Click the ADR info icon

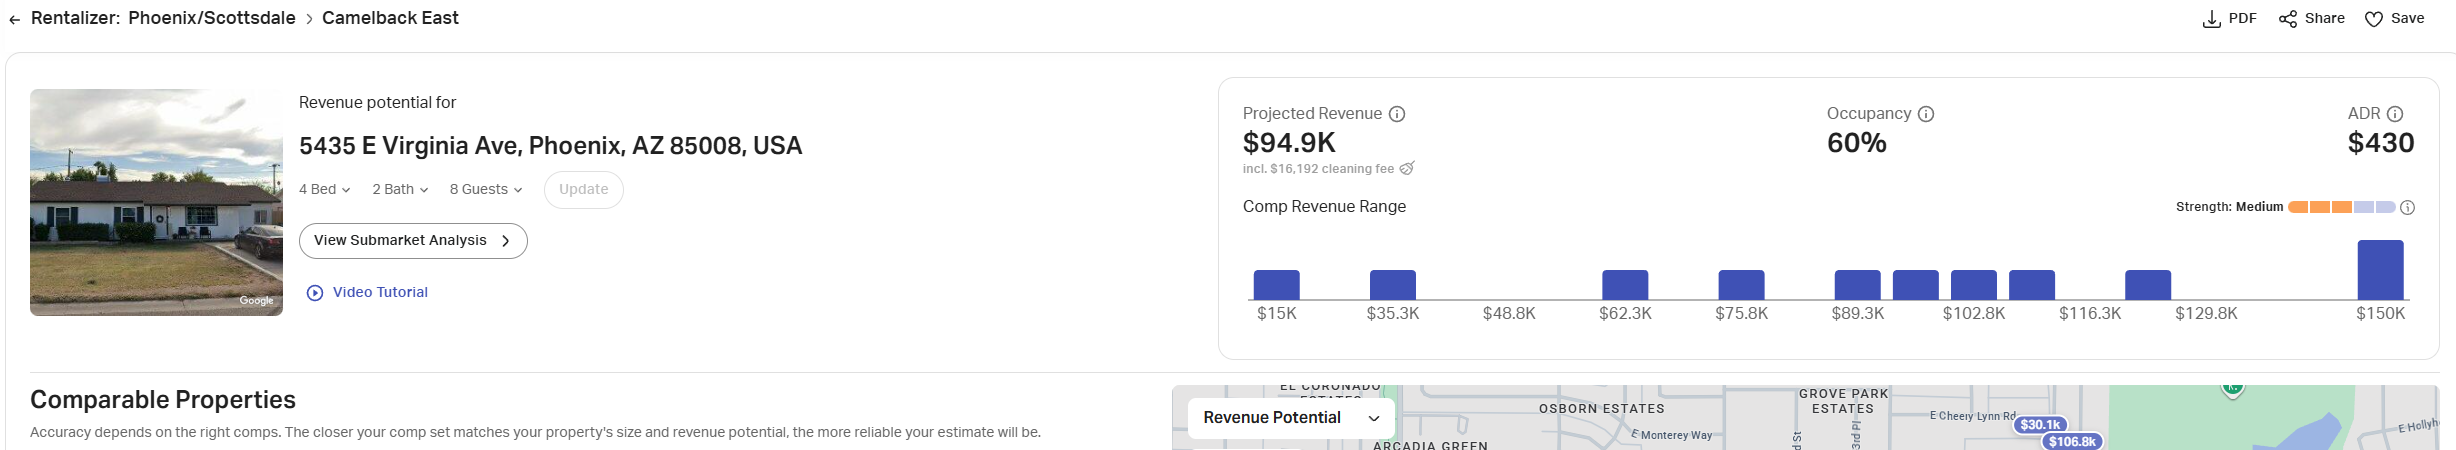2395,114
